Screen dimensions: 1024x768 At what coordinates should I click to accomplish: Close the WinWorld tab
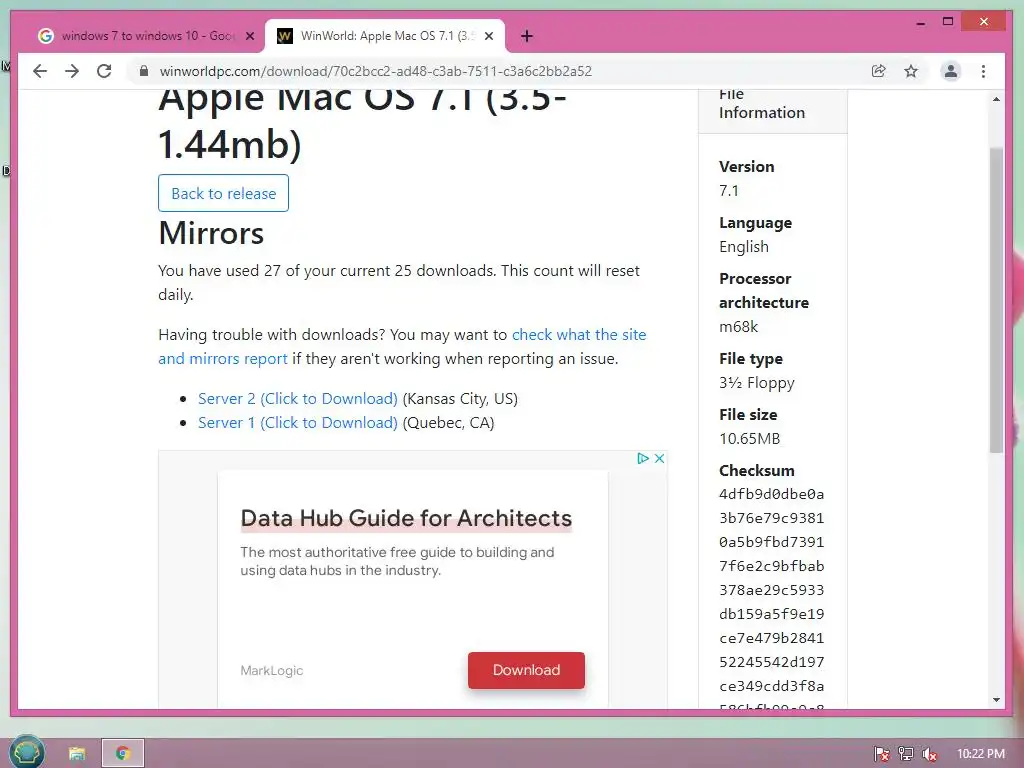pyautogui.click(x=489, y=36)
